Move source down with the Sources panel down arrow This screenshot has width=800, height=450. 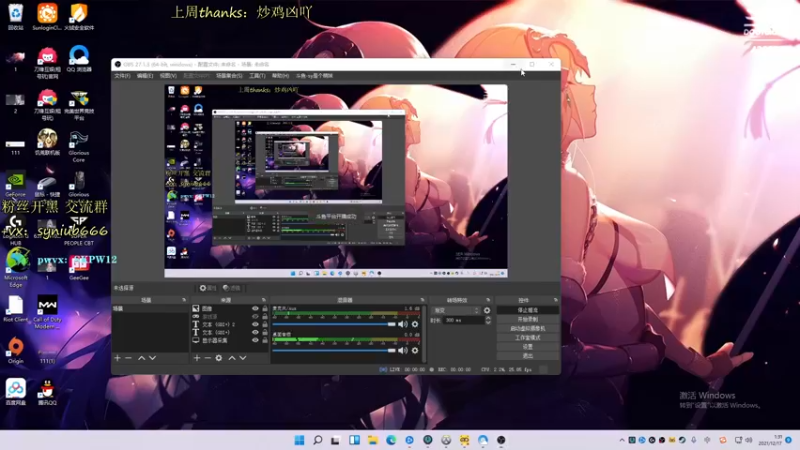click(243, 358)
